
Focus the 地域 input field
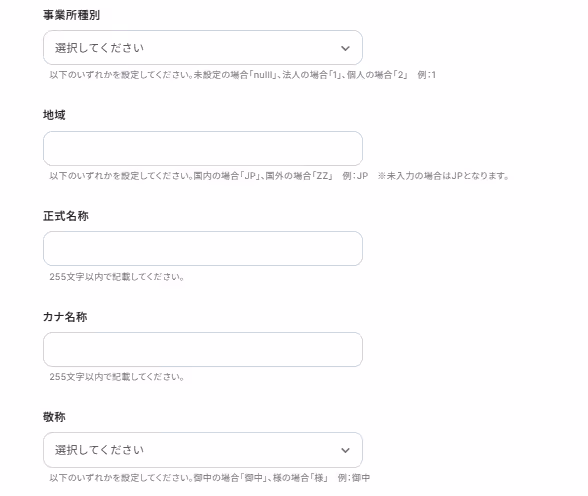pos(203,148)
